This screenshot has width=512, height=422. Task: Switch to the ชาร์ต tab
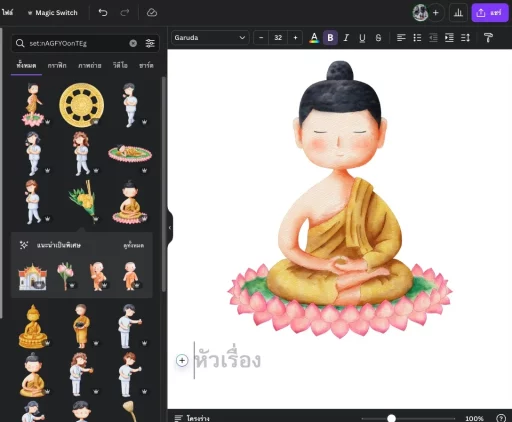pos(146,66)
